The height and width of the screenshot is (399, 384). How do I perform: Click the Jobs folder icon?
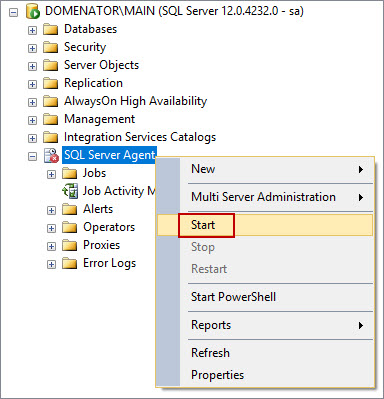tap(70, 174)
